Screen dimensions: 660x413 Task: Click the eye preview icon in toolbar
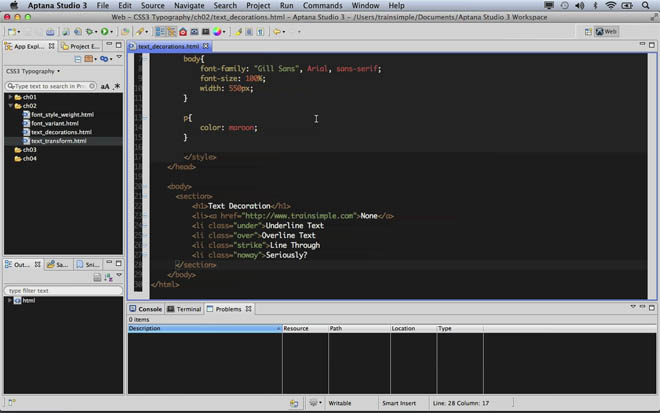pos(194,32)
